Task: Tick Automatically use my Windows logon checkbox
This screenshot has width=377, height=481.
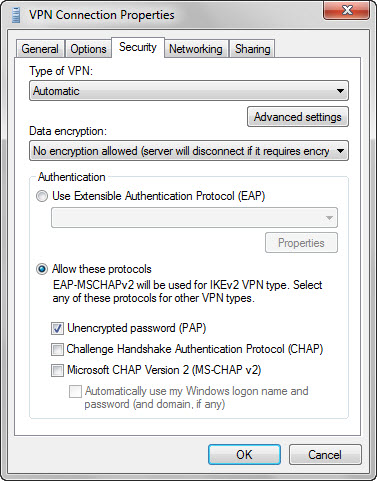Action: pos(75,391)
